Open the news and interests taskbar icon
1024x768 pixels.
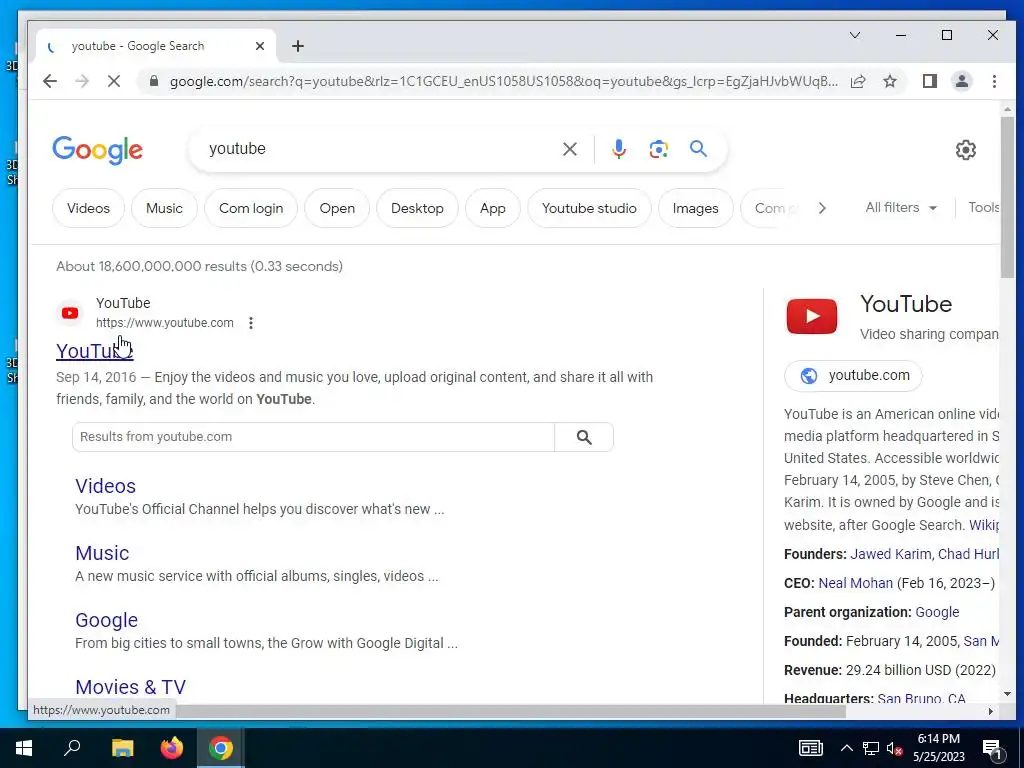(x=810, y=748)
